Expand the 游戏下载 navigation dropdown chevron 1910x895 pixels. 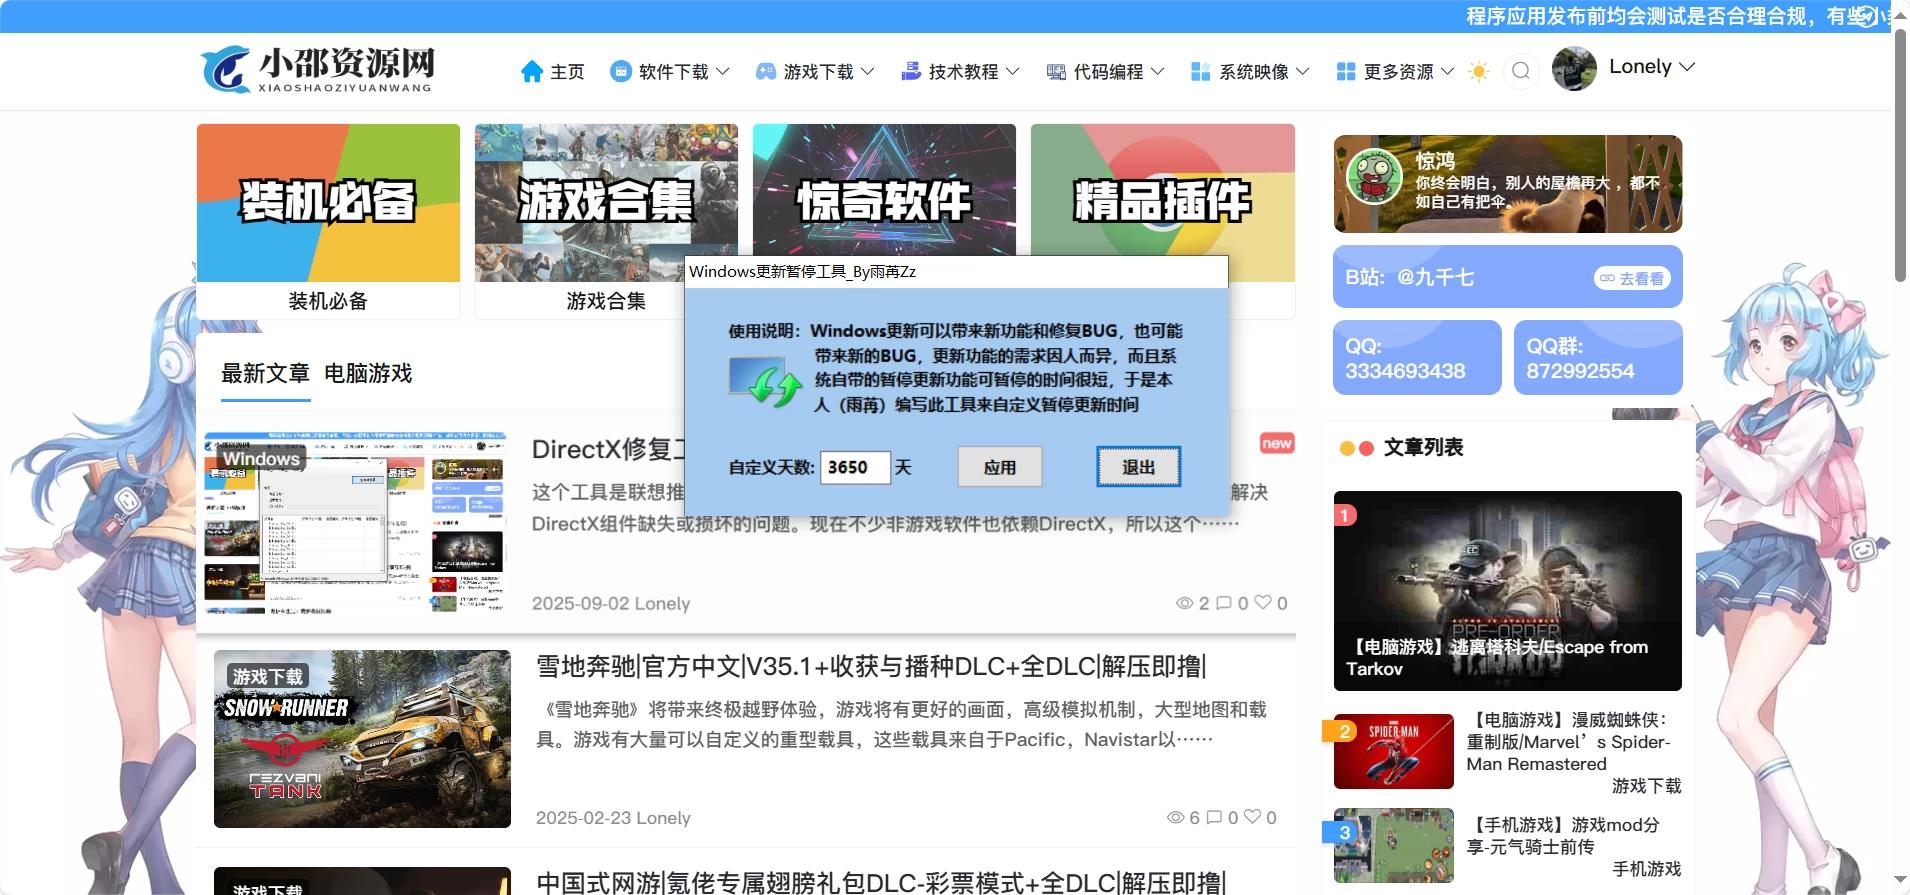click(868, 72)
